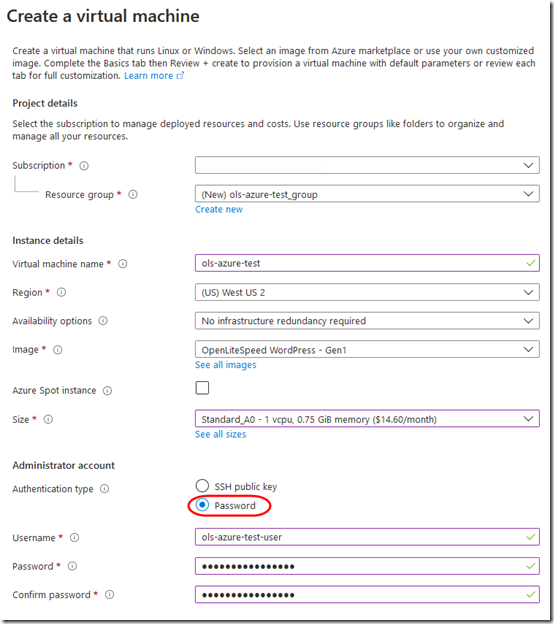Open the Subscription dropdown
The height and width of the screenshot is (624, 554).
tap(367, 165)
